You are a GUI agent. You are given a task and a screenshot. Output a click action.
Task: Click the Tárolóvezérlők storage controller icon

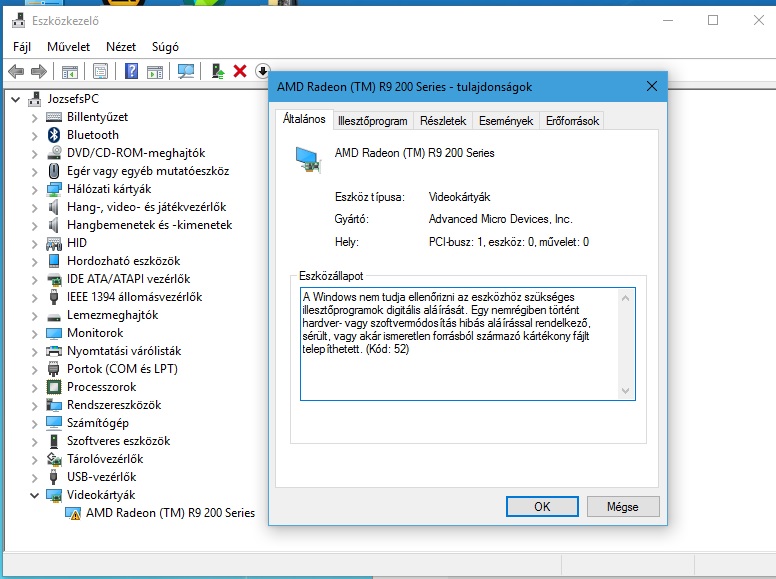54,459
